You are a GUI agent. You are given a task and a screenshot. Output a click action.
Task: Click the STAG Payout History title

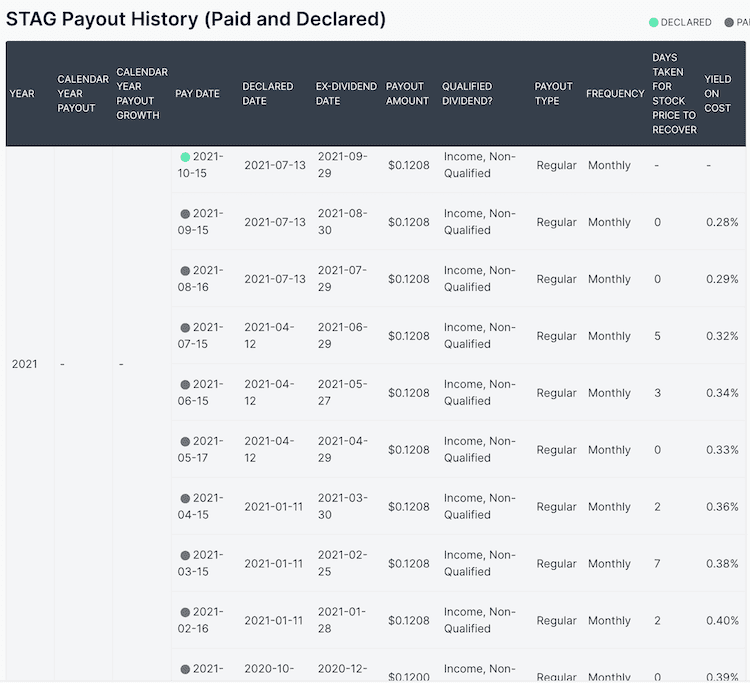point(196,19)
